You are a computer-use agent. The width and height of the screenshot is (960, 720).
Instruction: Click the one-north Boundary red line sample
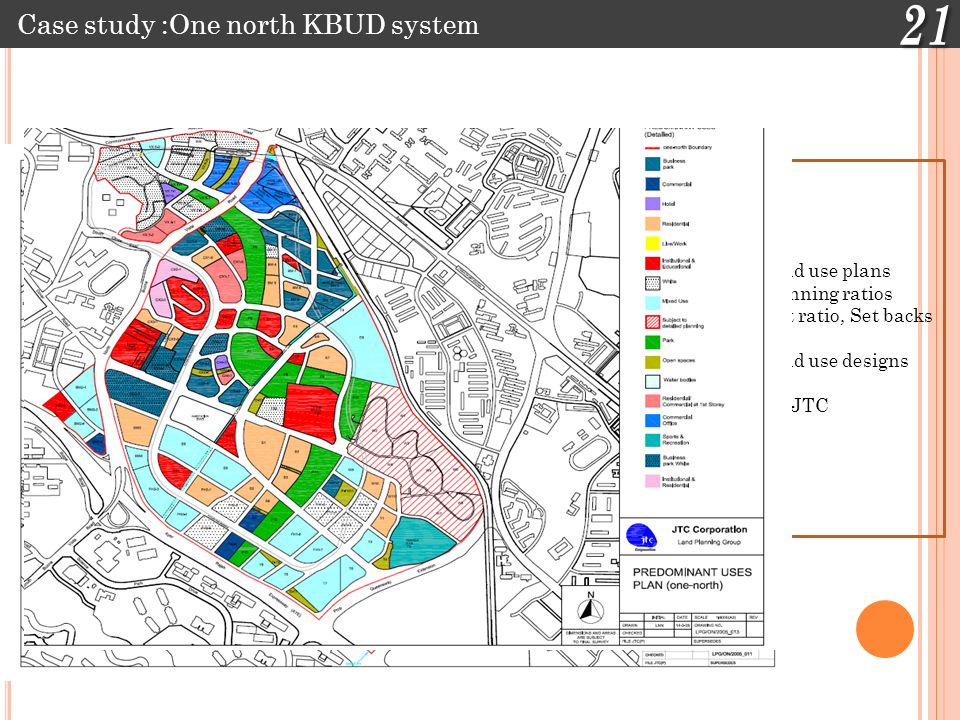(x=652, y=148)
